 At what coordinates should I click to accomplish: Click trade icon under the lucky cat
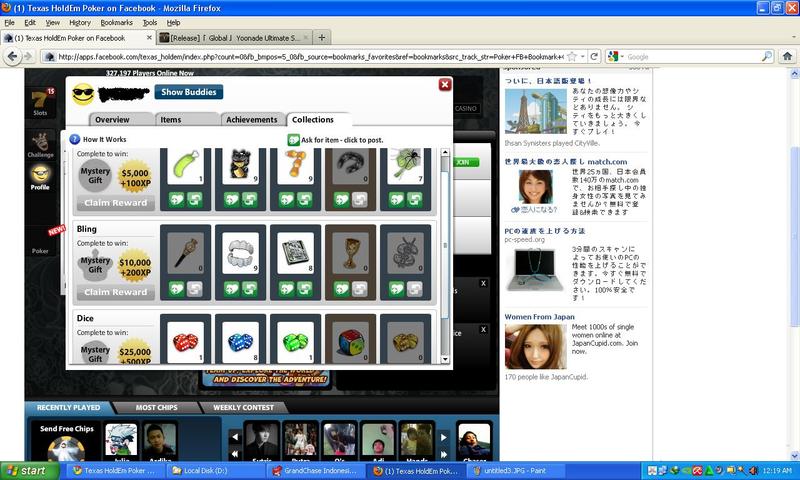[249, 199]
